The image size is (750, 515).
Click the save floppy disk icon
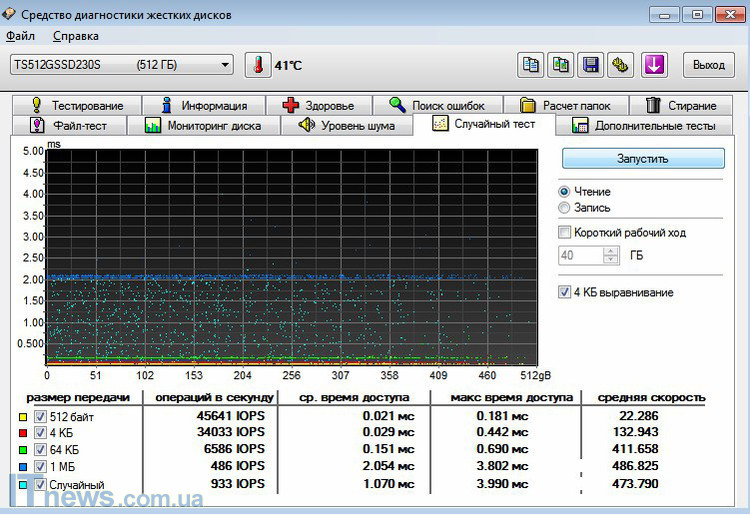(591, 65)
